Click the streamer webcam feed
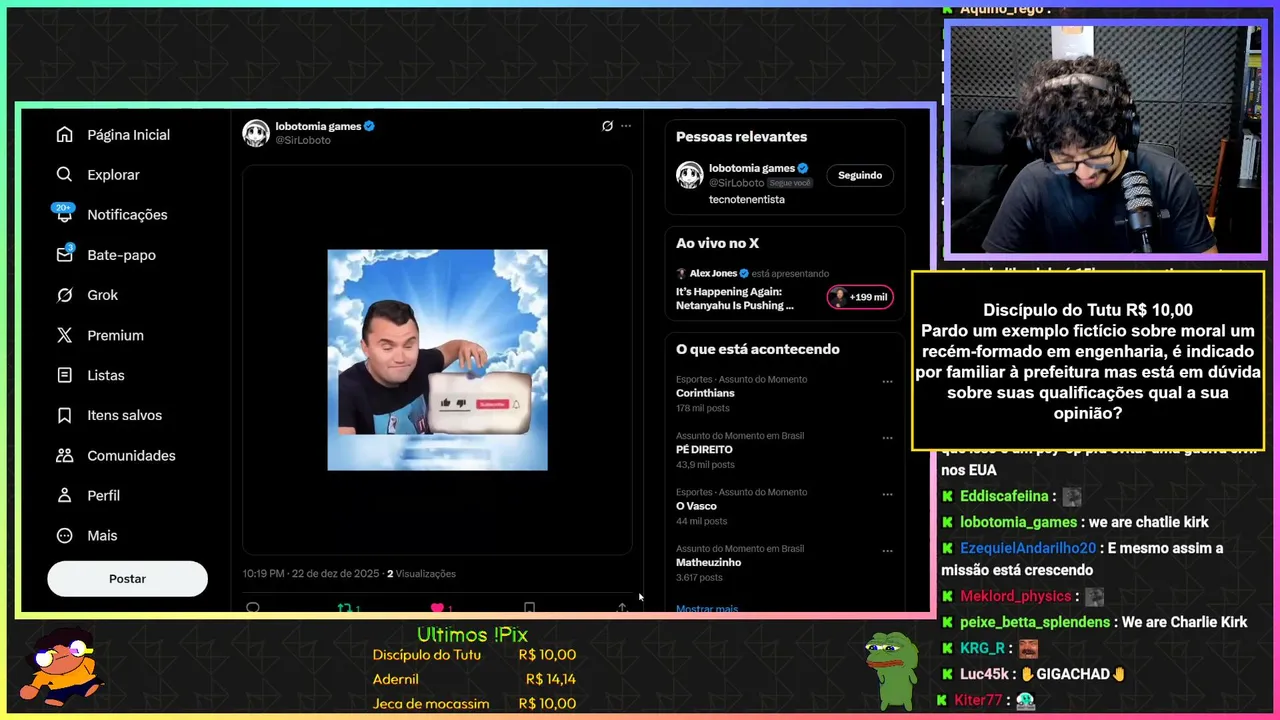The width and height of the screenshot is (1280, 720). coord(1105,140)
